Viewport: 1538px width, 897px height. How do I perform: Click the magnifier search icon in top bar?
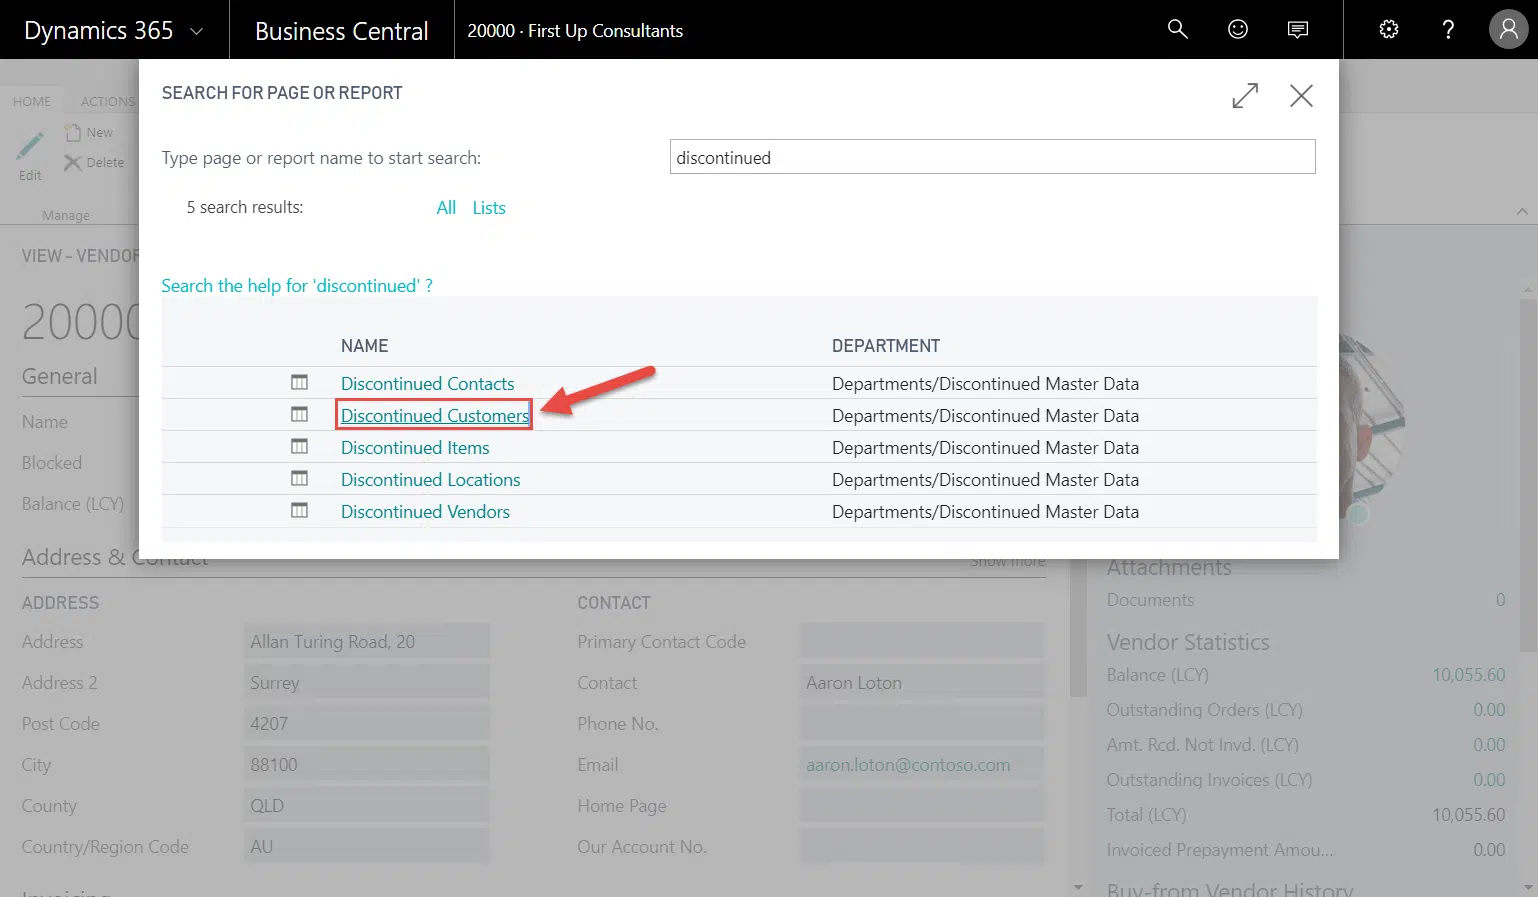coord(1177,30)
